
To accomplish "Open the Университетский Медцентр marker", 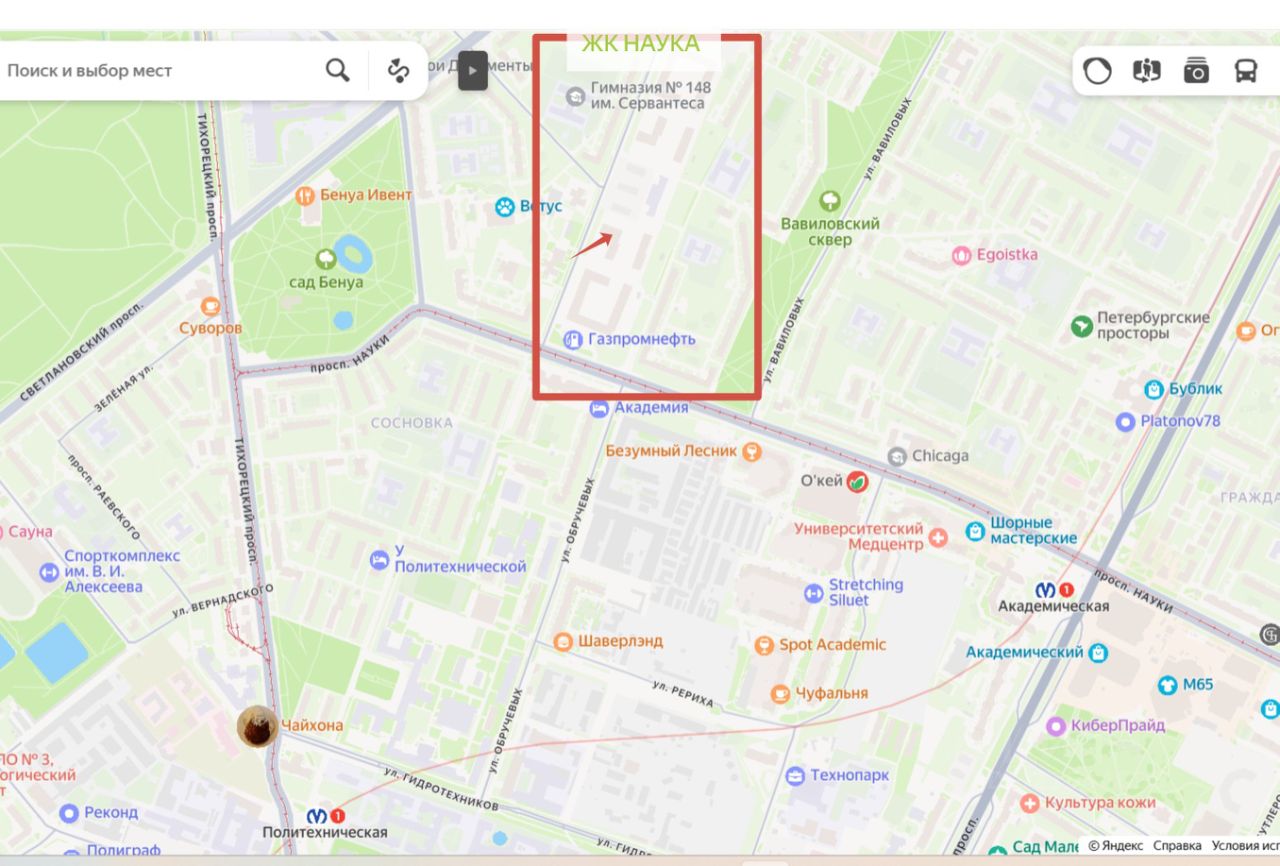I will [938, 538].
